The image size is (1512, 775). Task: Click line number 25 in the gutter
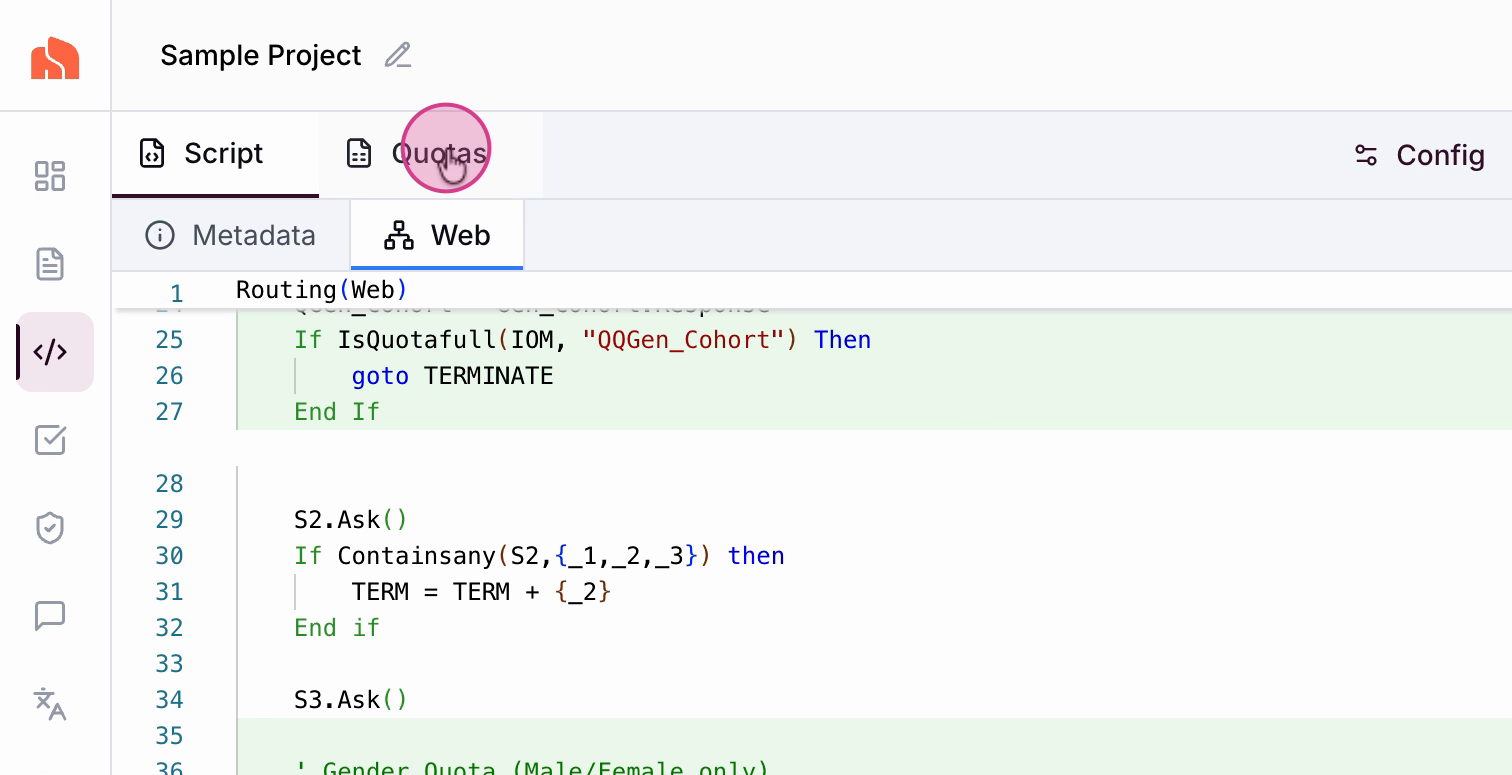169,340
